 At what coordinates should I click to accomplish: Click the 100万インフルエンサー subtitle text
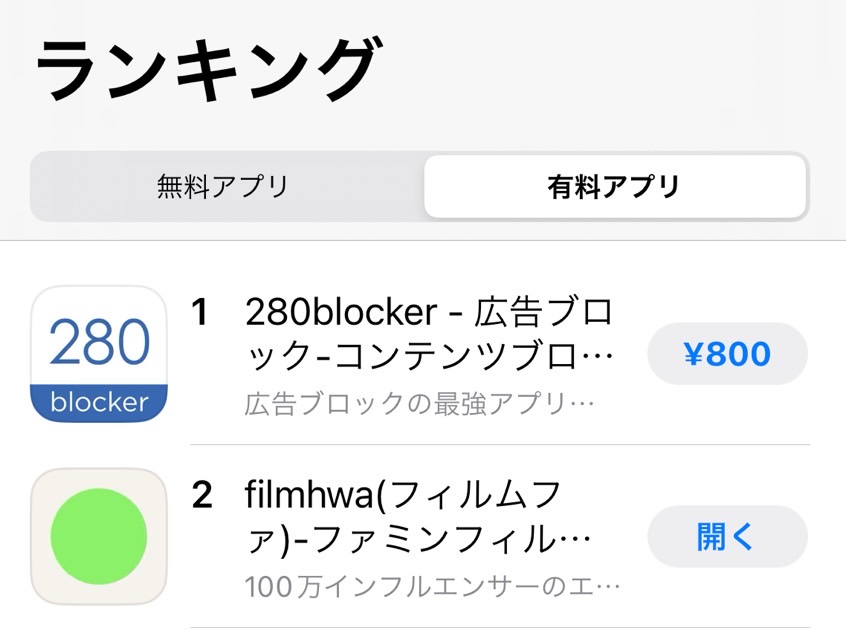432,585
